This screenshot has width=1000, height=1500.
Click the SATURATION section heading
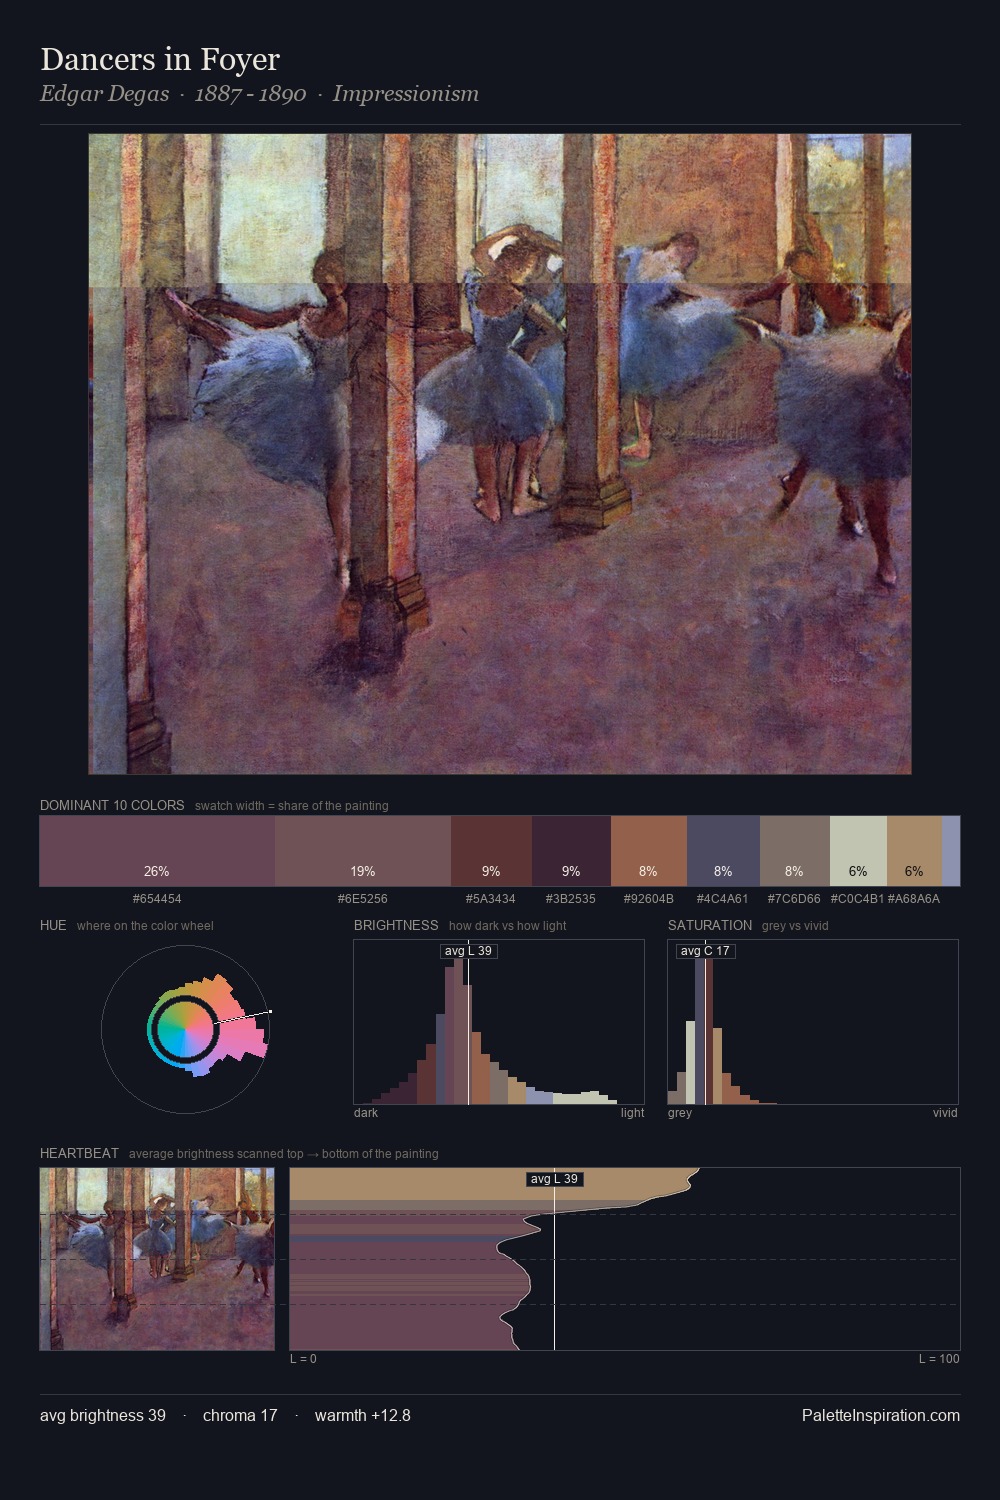(710, 925)
